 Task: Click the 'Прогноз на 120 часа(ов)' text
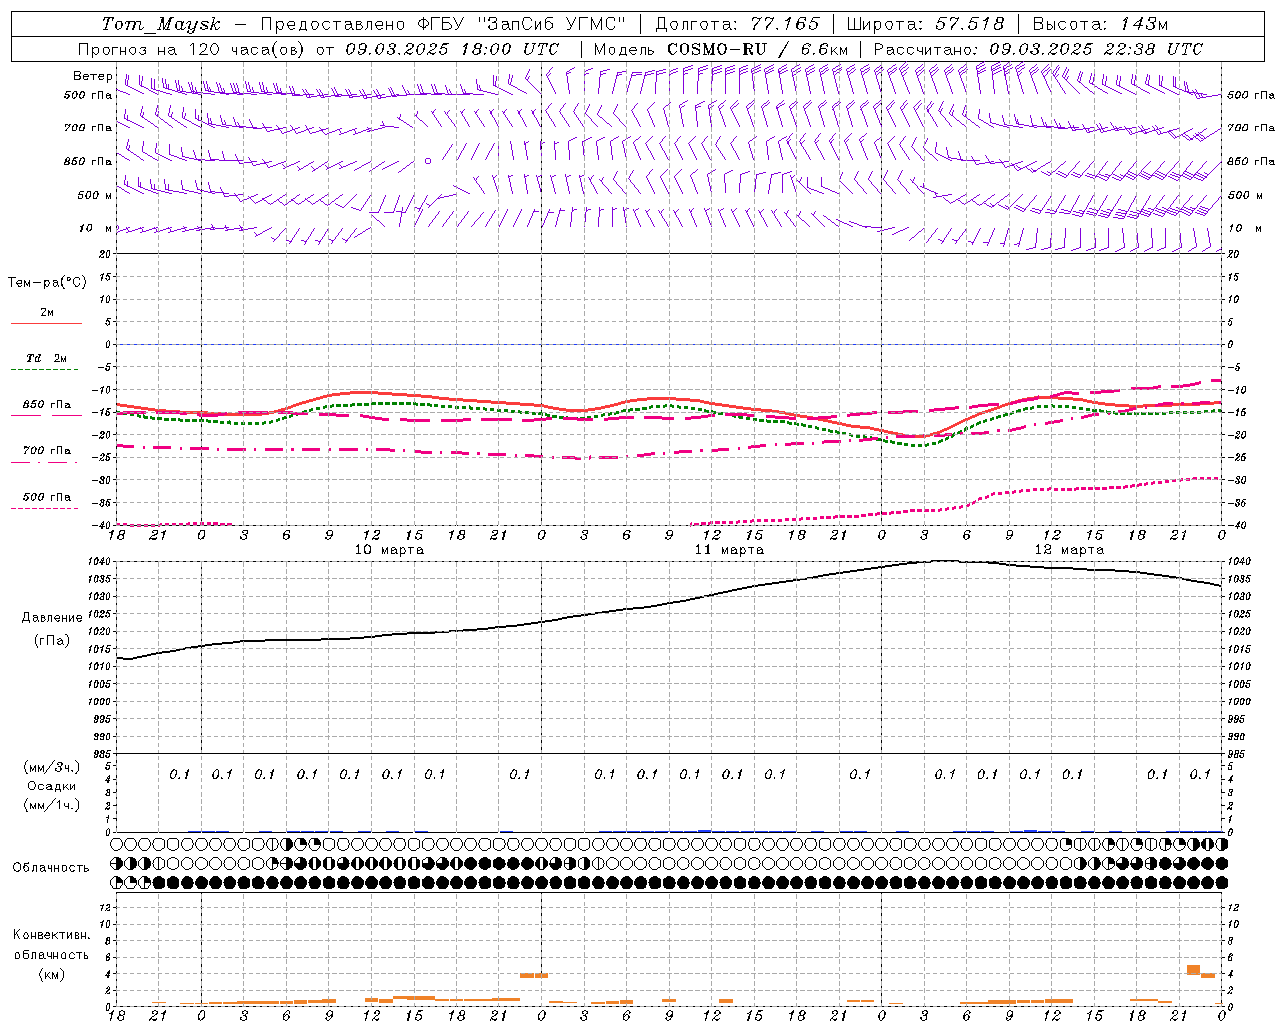[193, 49]
